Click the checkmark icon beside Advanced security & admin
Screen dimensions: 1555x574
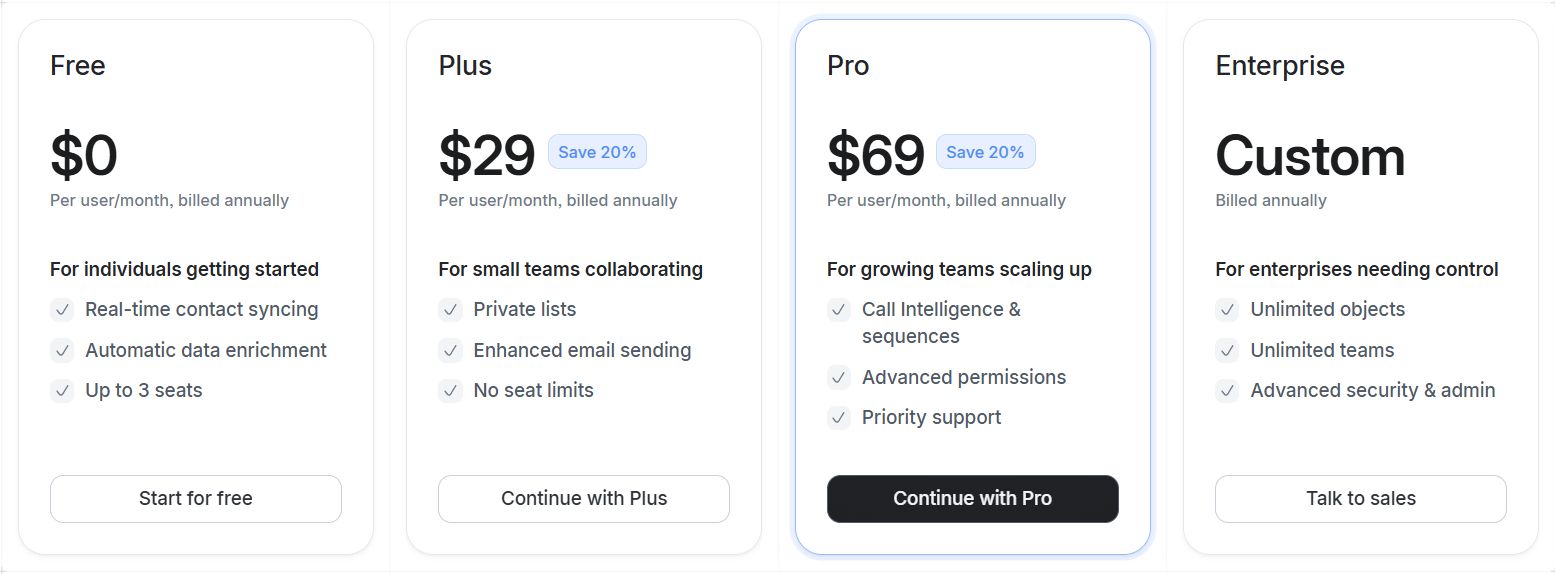(x=1227, y=391)
